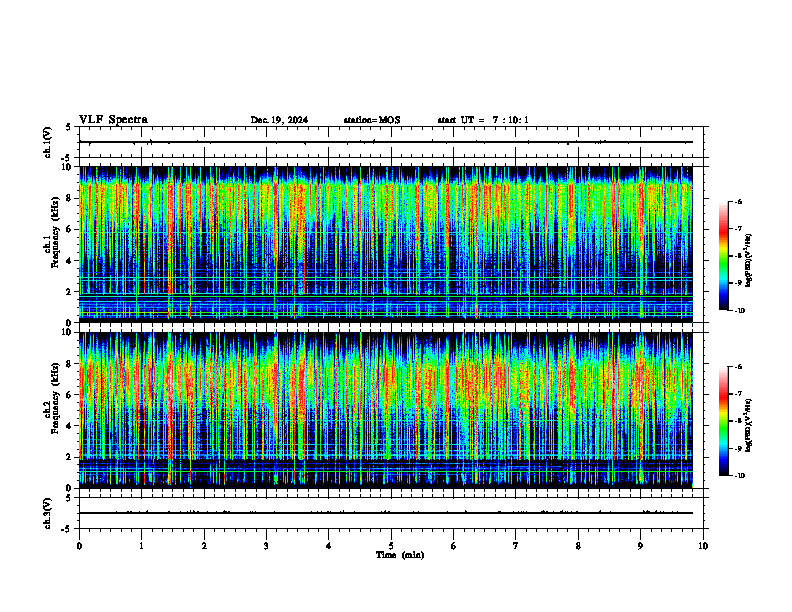Click the "6" time axis tick label
This screenshot has width=792, height=612.
tap(454, 546)
